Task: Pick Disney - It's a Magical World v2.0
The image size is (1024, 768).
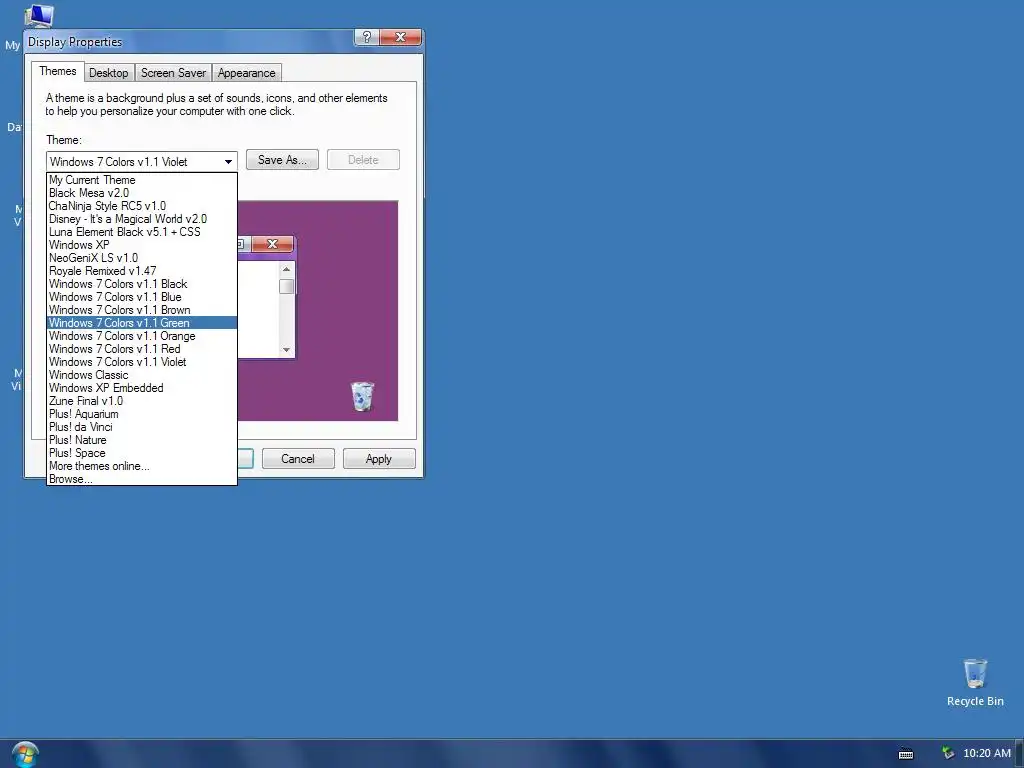Action: [x=142, y=219]
